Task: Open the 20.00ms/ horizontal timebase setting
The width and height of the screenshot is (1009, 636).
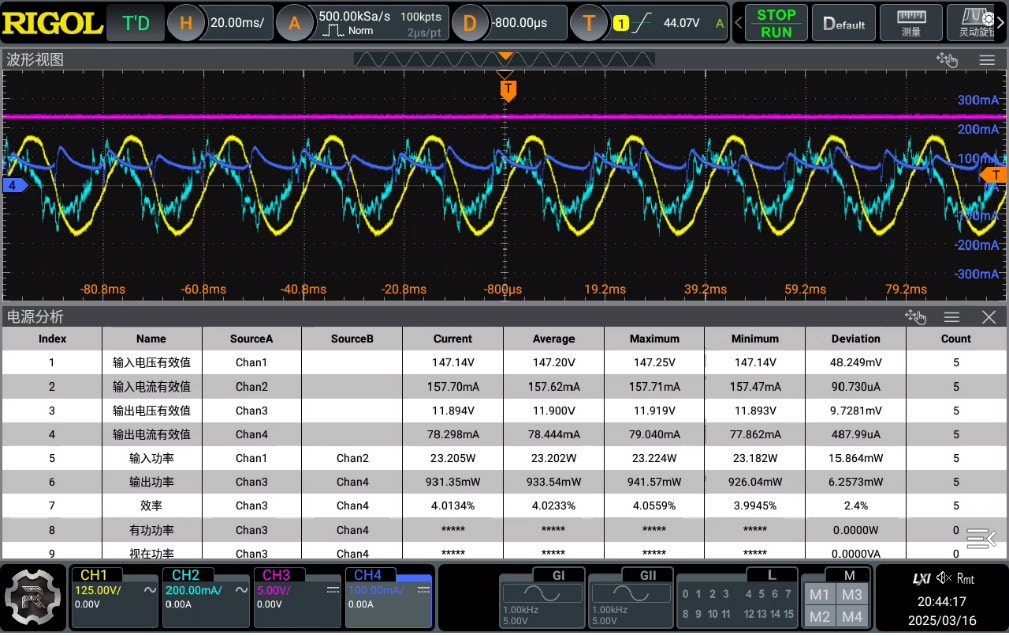Action: (x=237, y=23)
